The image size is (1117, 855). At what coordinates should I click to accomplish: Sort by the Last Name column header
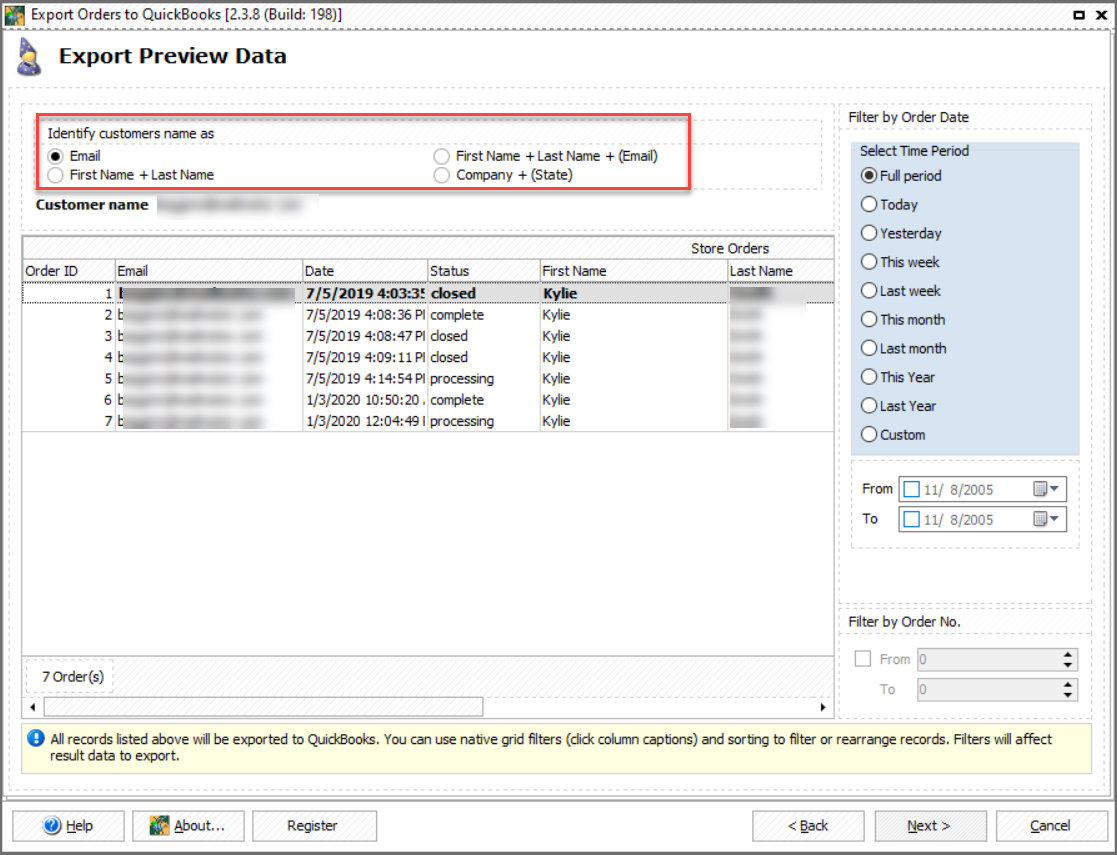780,271
